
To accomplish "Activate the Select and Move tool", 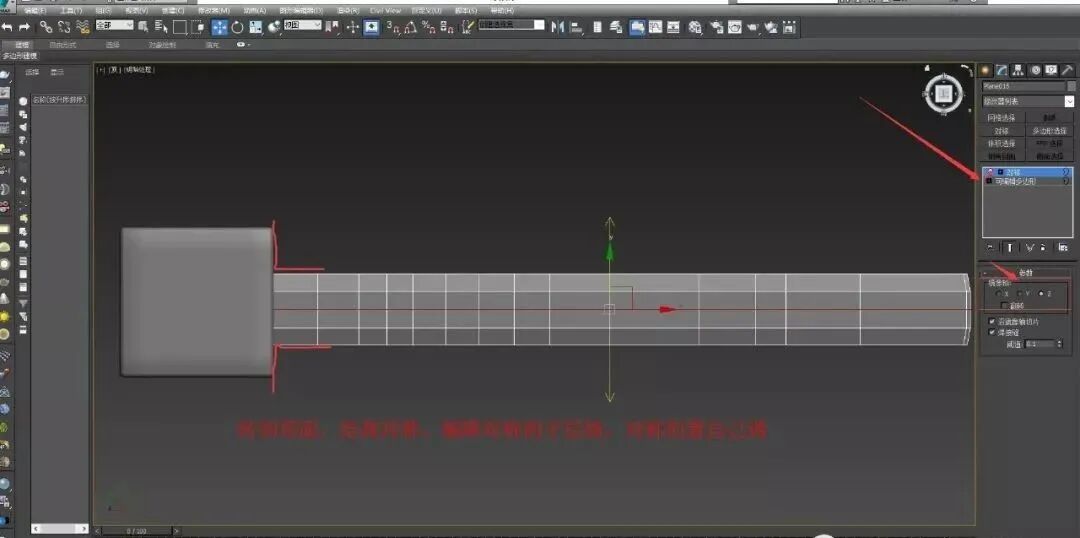I will pos(219,27).
